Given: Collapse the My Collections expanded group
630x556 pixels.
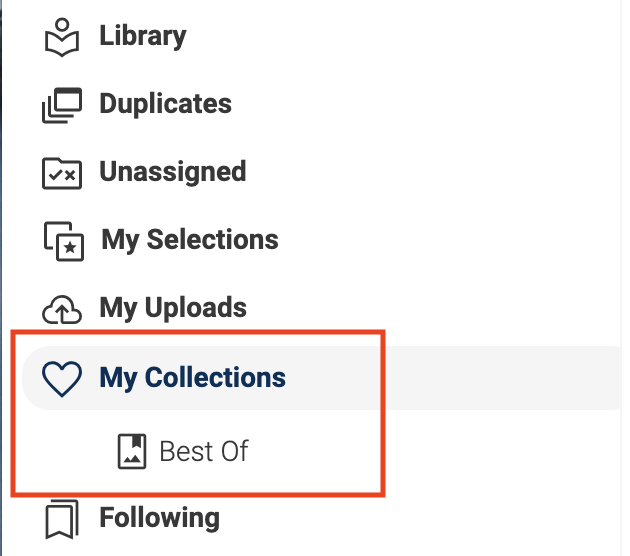Looking at the screenshot, I should [x=192, y=378].
